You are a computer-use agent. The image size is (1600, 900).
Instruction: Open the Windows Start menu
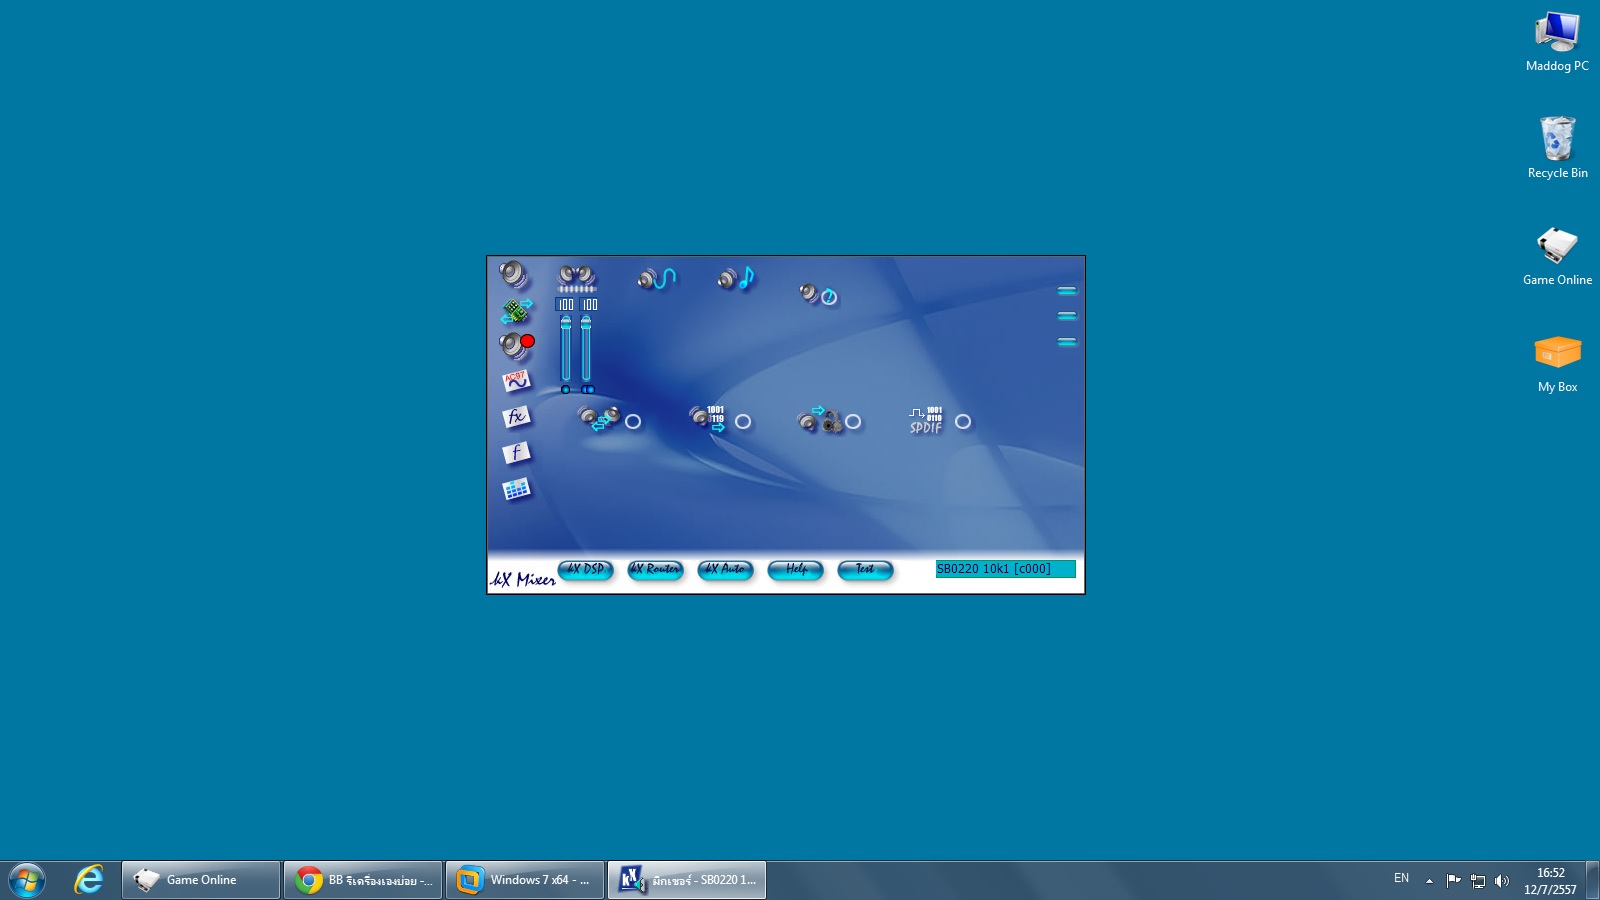[x=27, y=880]
